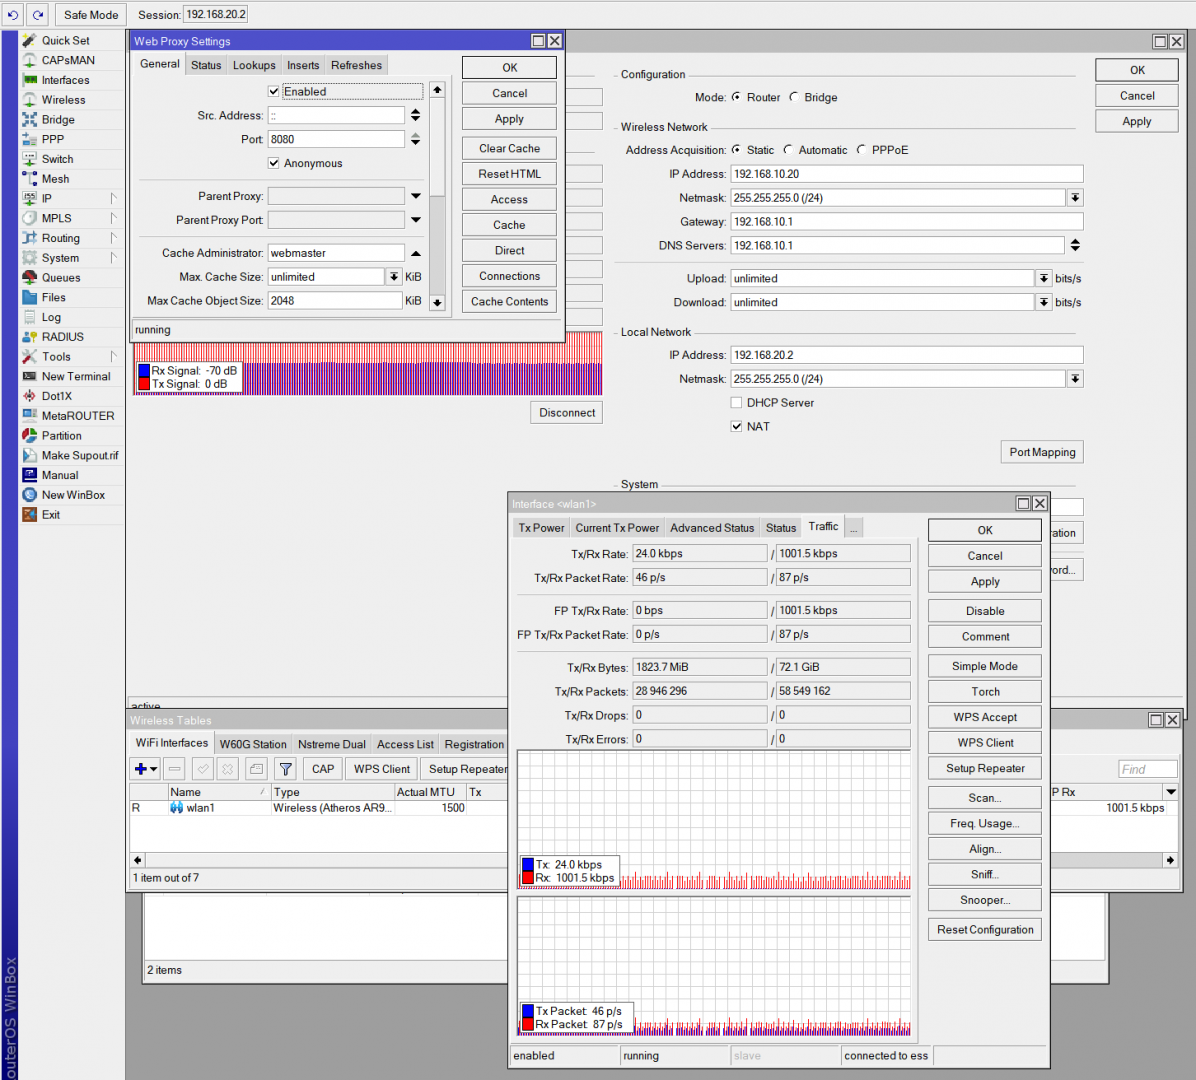1196x1080 pixels.
Task: Open New Terminal from the sidebar
Action: tap(76, 377)
